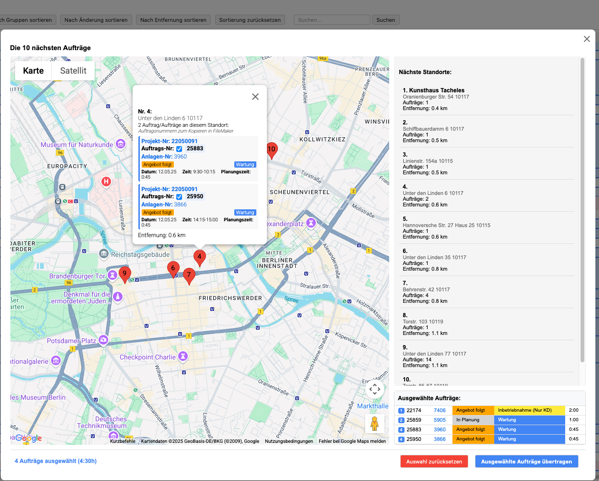Viewport: 599px width, 481px height.
Task: Click Auswahl zurücksetzen button
Action: pyautogui.click(x=434, y=462)
